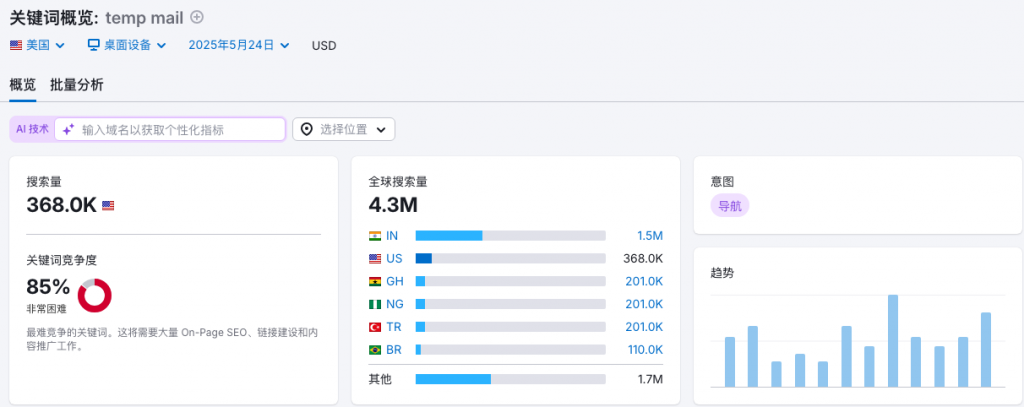The height and width of the screenshot is (407, 1024).
Task: Click the 110.0K volume value for BR
Action: pos(645,350)
